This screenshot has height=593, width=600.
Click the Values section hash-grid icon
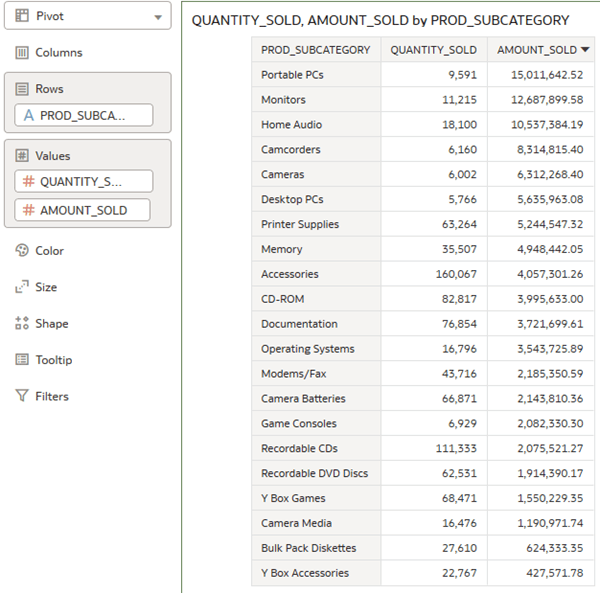tap(22, 156)
